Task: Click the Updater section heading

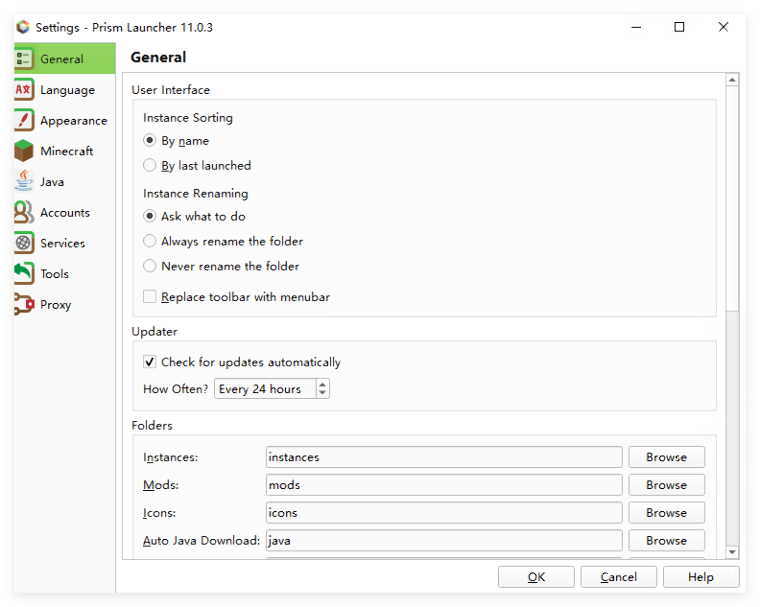Action: tap(155, 332)
